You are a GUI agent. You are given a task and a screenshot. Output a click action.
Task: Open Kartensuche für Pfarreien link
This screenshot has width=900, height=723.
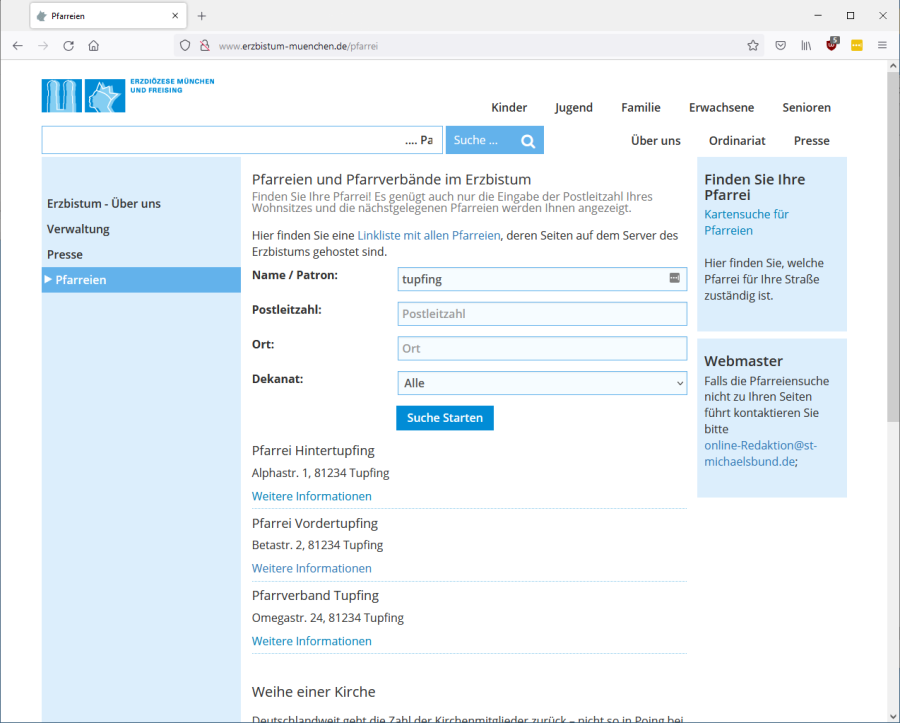tap(746, 222)
